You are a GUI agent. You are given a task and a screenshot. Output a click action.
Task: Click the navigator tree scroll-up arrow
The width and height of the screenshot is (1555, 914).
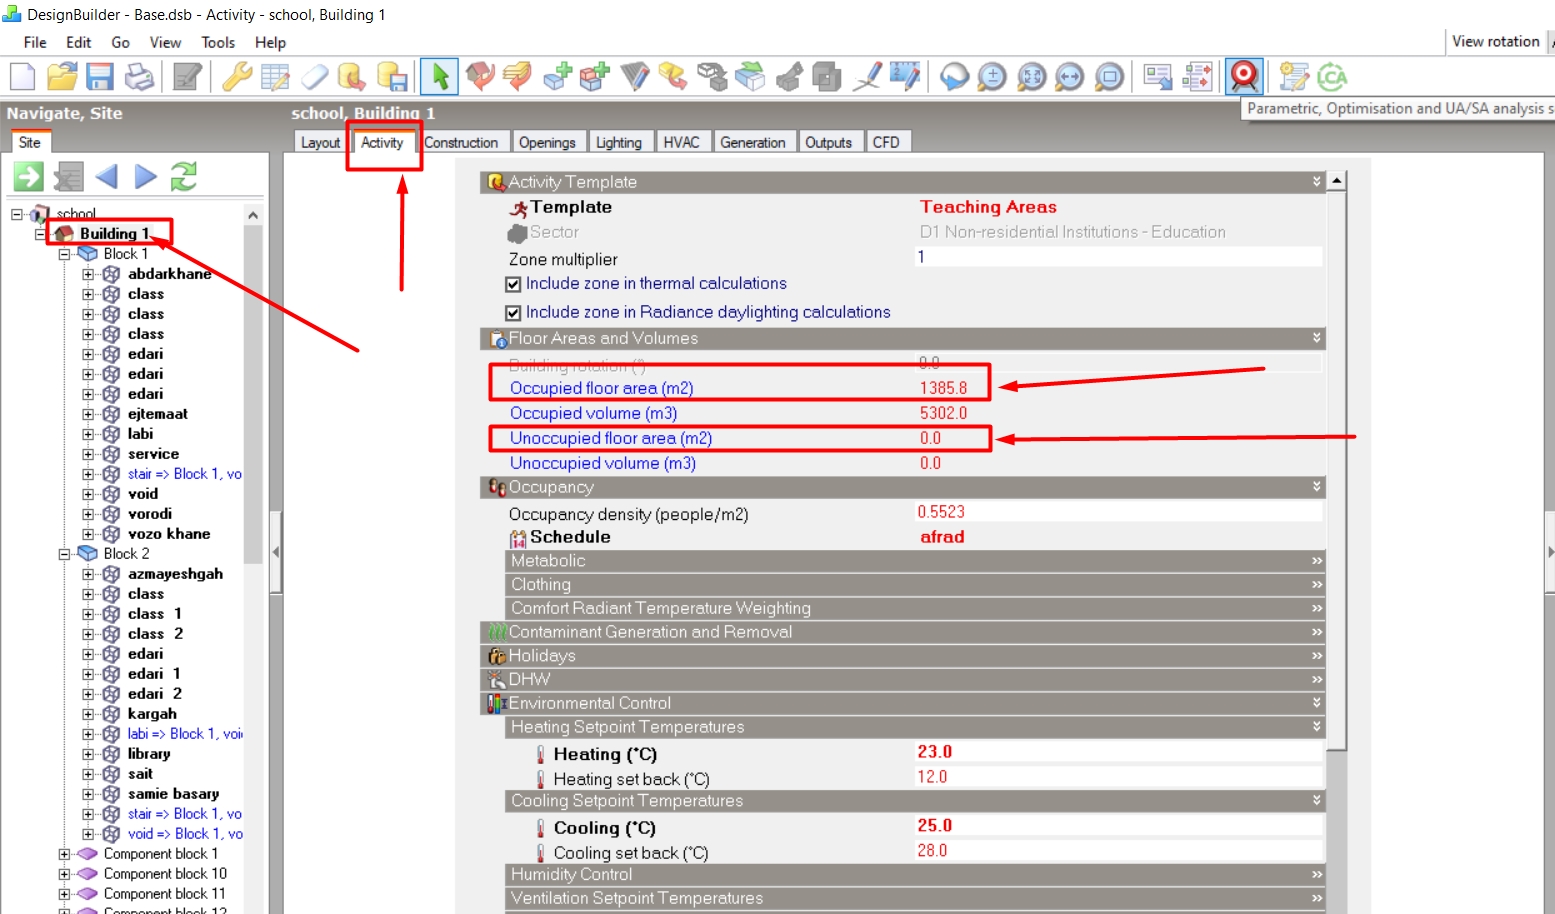point(253,215)
